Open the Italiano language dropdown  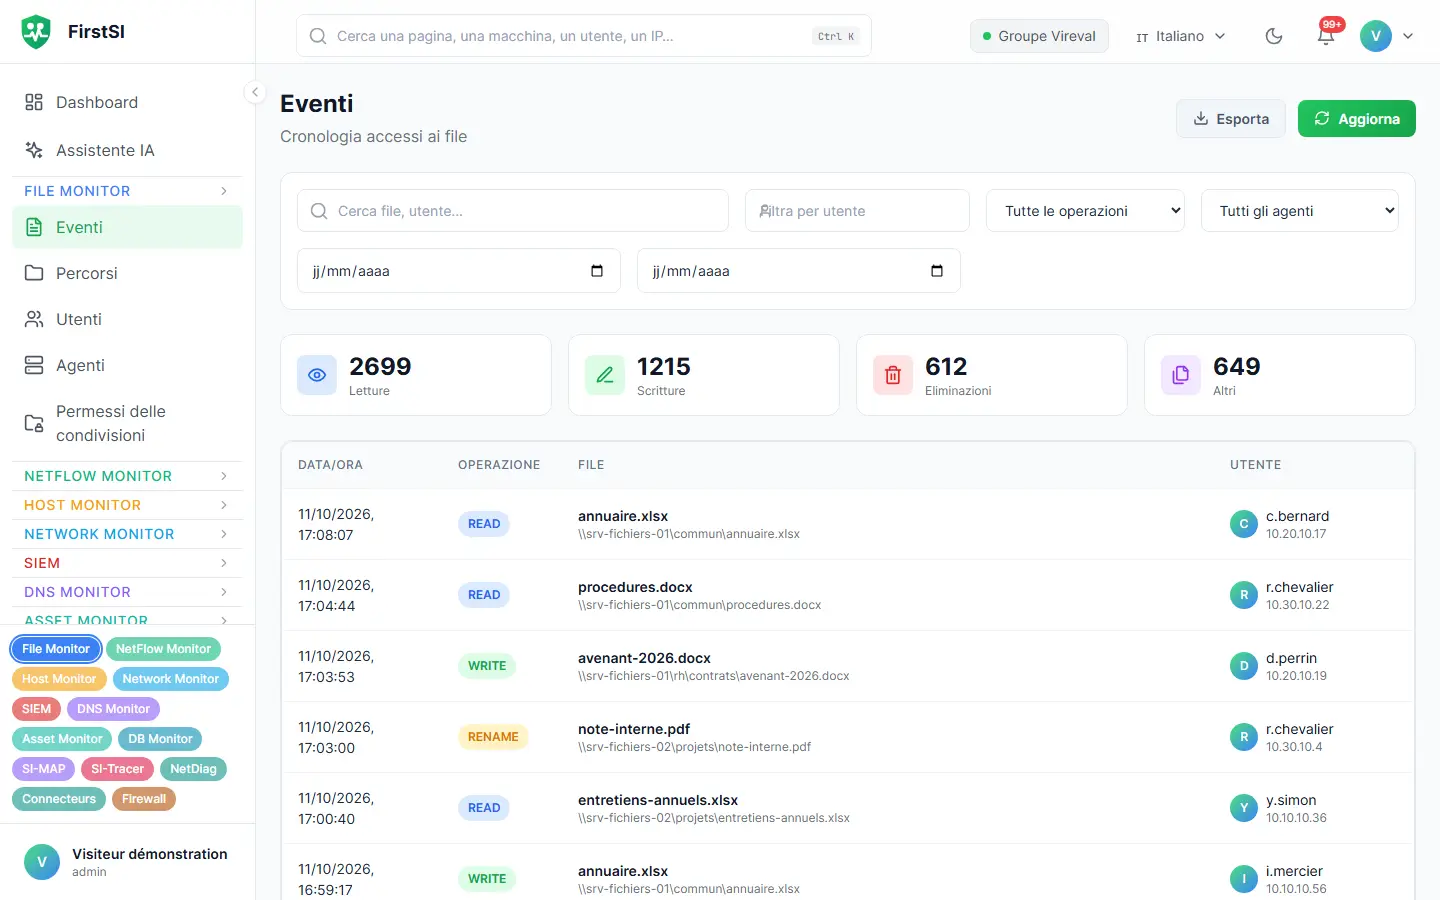click(1180, 36)
